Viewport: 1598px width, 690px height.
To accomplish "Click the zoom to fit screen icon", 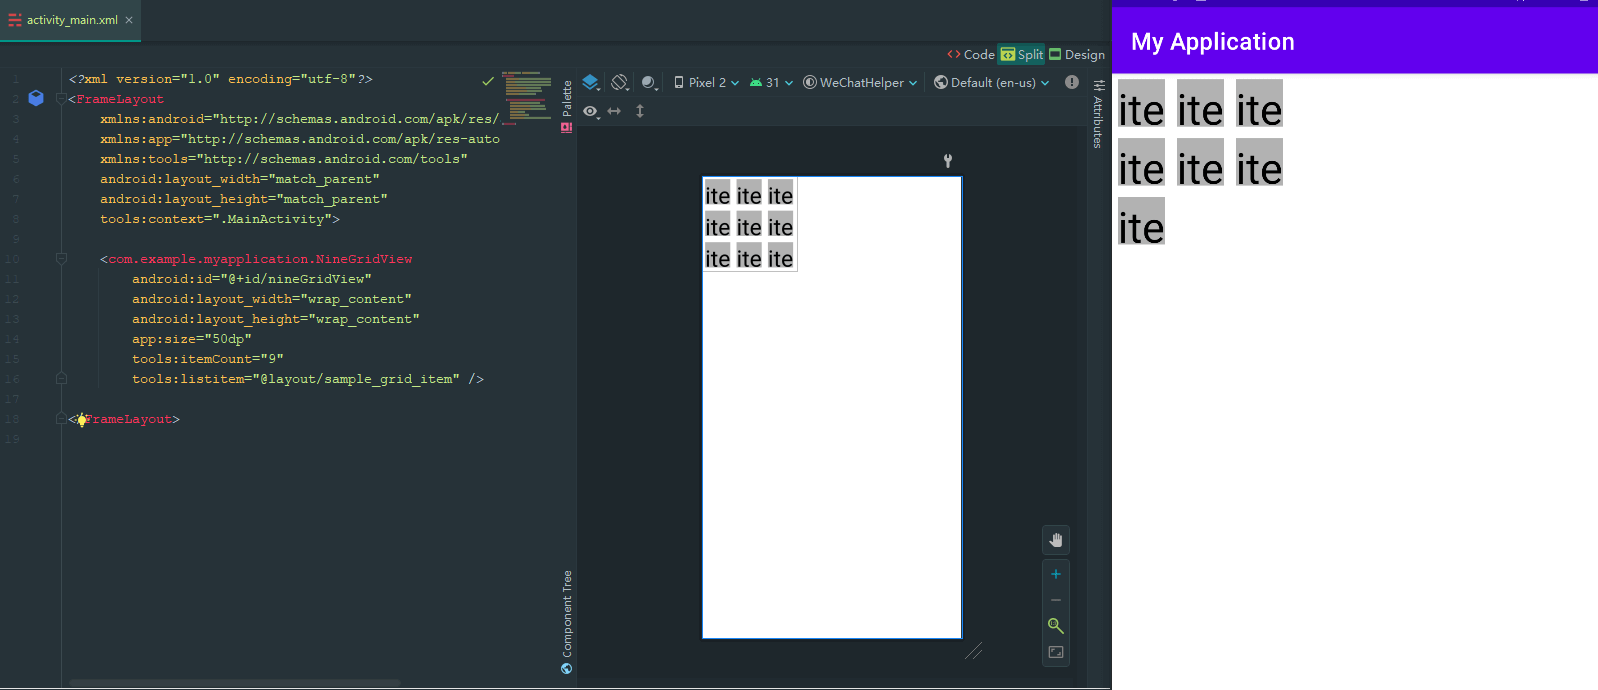I will 1056,626.
